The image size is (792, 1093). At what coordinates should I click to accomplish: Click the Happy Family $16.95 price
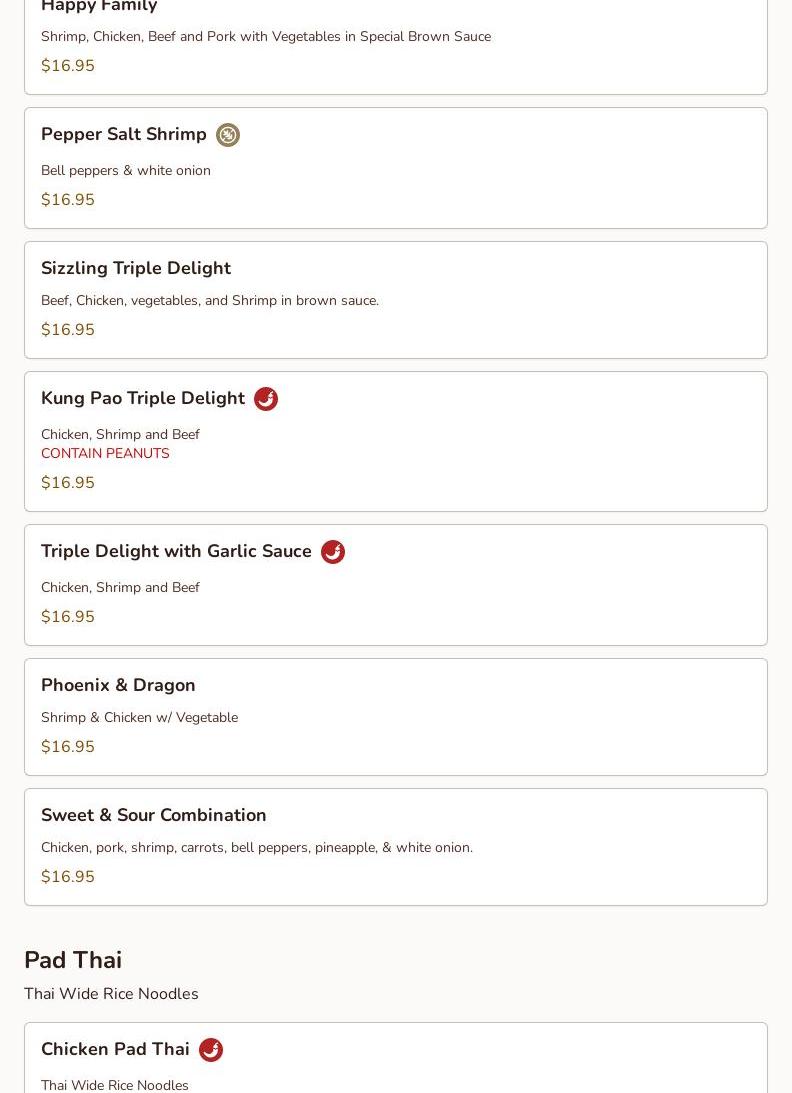click(68, 66)
